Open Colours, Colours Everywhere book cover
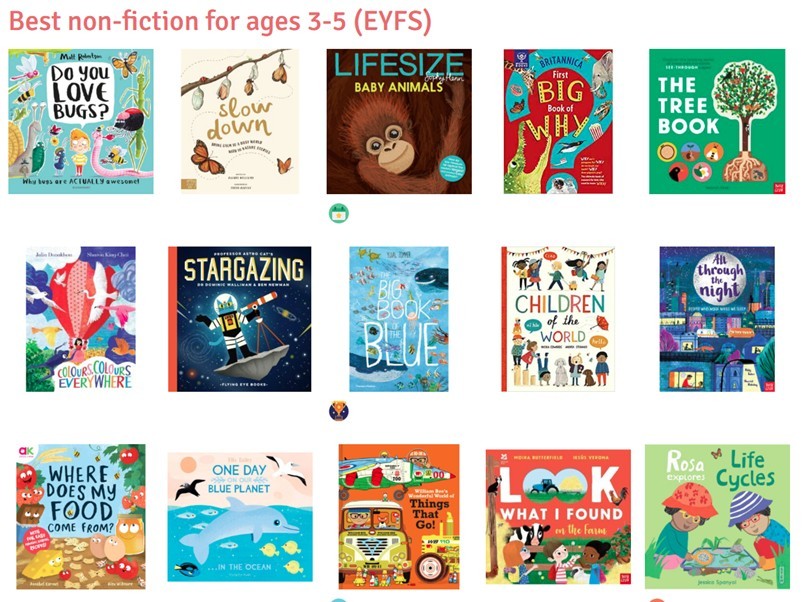This screenshot has height=602, width=804. click(81, 319)
